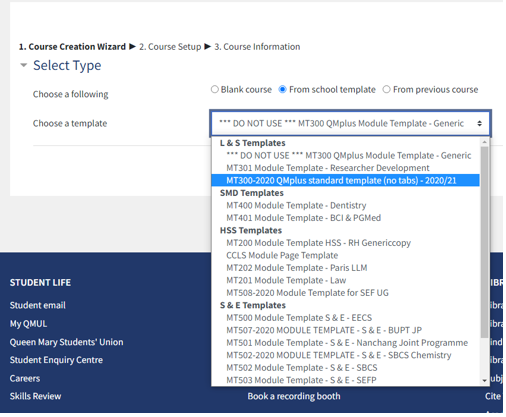506x417 pixels.
Task: Open the Careers footer link
Action: point(25,378)
